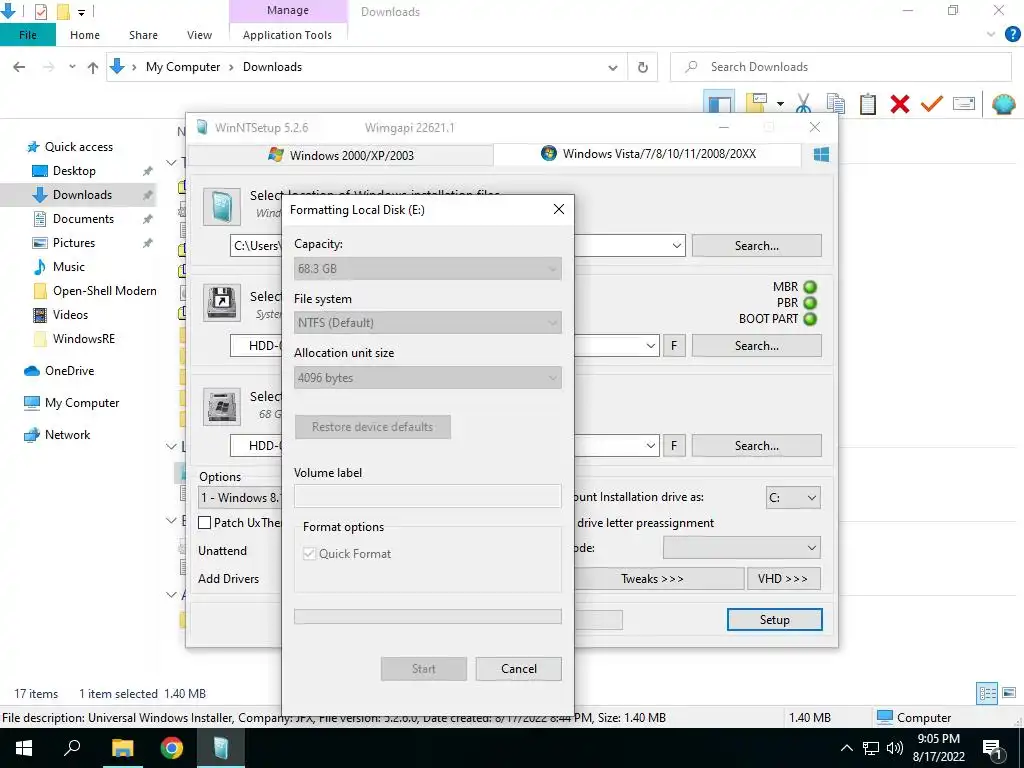The height and width of the screenshot is (768, 1024).
Task: Switch to large thumbnails view icon
Action: coord(1009,693)
